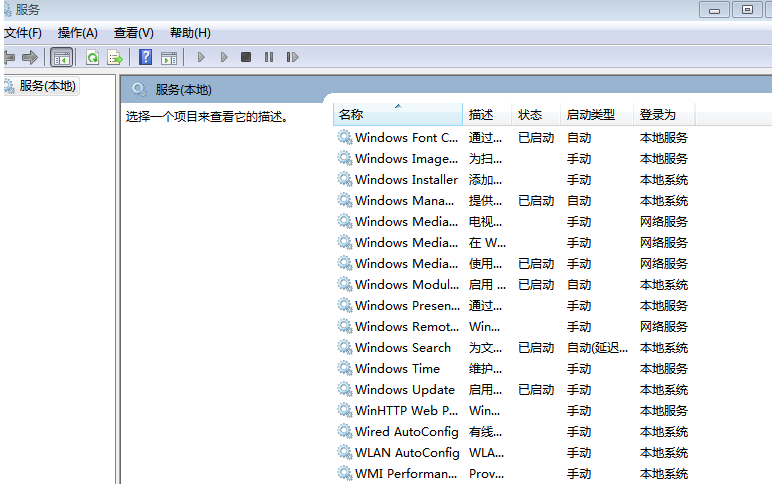This screenshot has height=484, width=772.
Task: Select the Windows Update service row
Action: click(x=404, y=390)
